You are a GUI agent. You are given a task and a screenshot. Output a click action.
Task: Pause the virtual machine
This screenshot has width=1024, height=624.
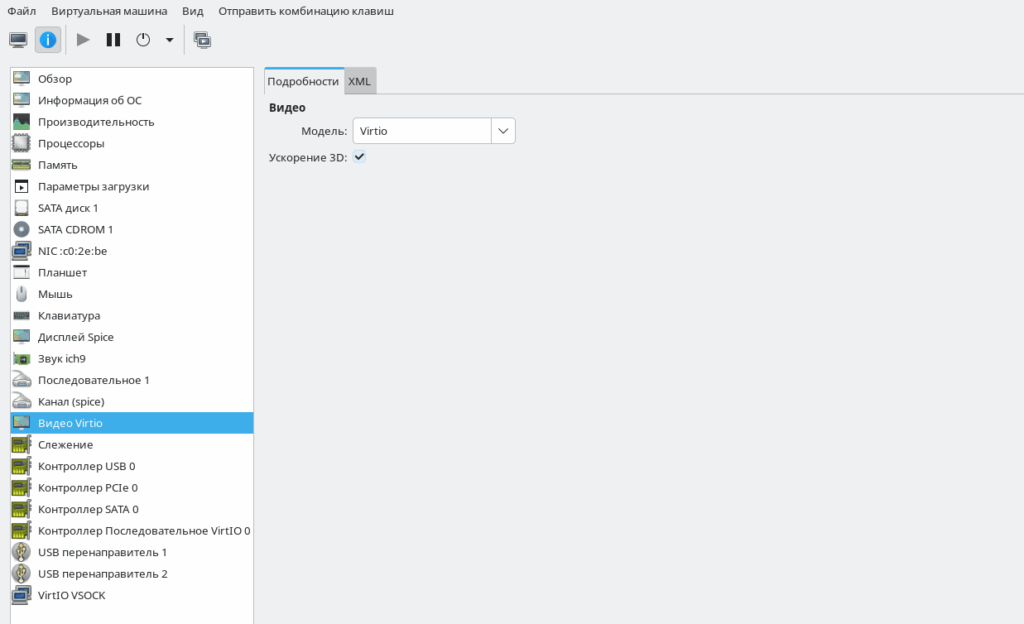(x=113, y=40)
